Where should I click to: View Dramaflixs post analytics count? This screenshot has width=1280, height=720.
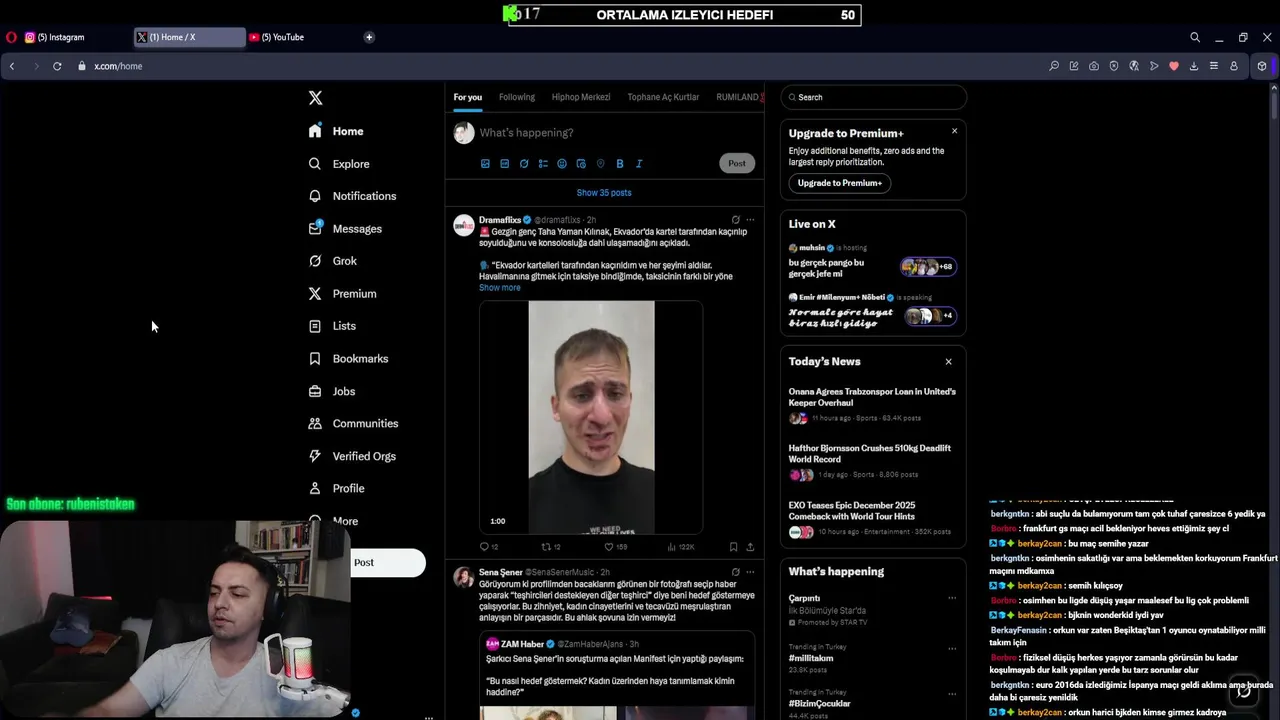tap(681, 547)
